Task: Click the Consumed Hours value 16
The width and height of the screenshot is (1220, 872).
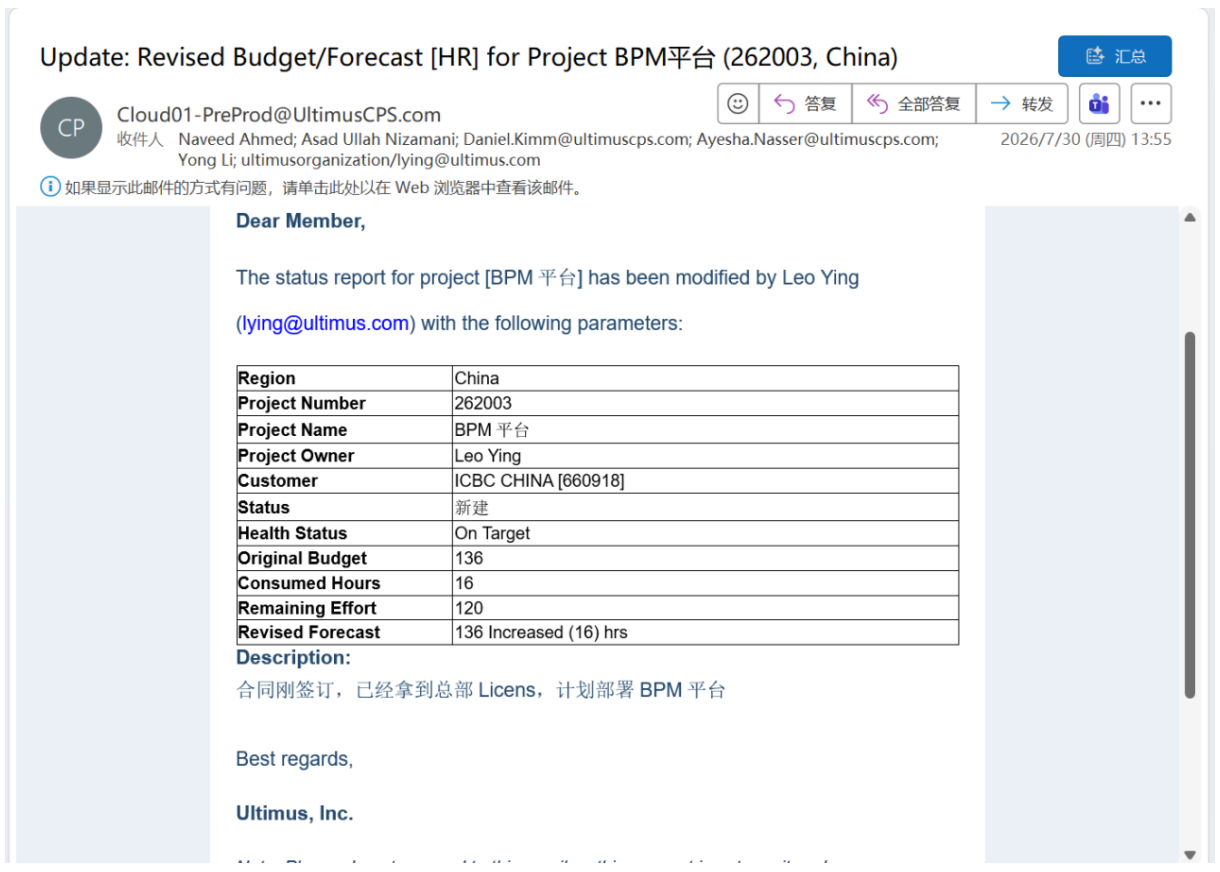Action: click(705, 583)
